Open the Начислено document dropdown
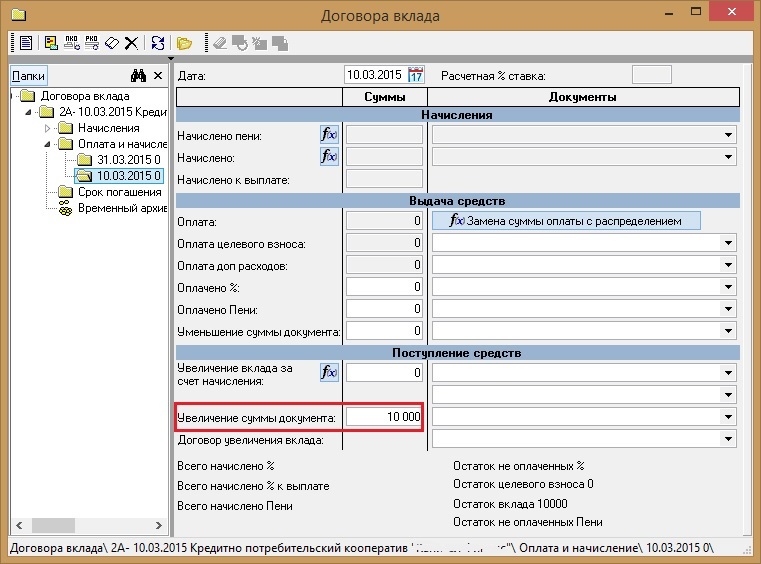761x564 pixels. 728,157
